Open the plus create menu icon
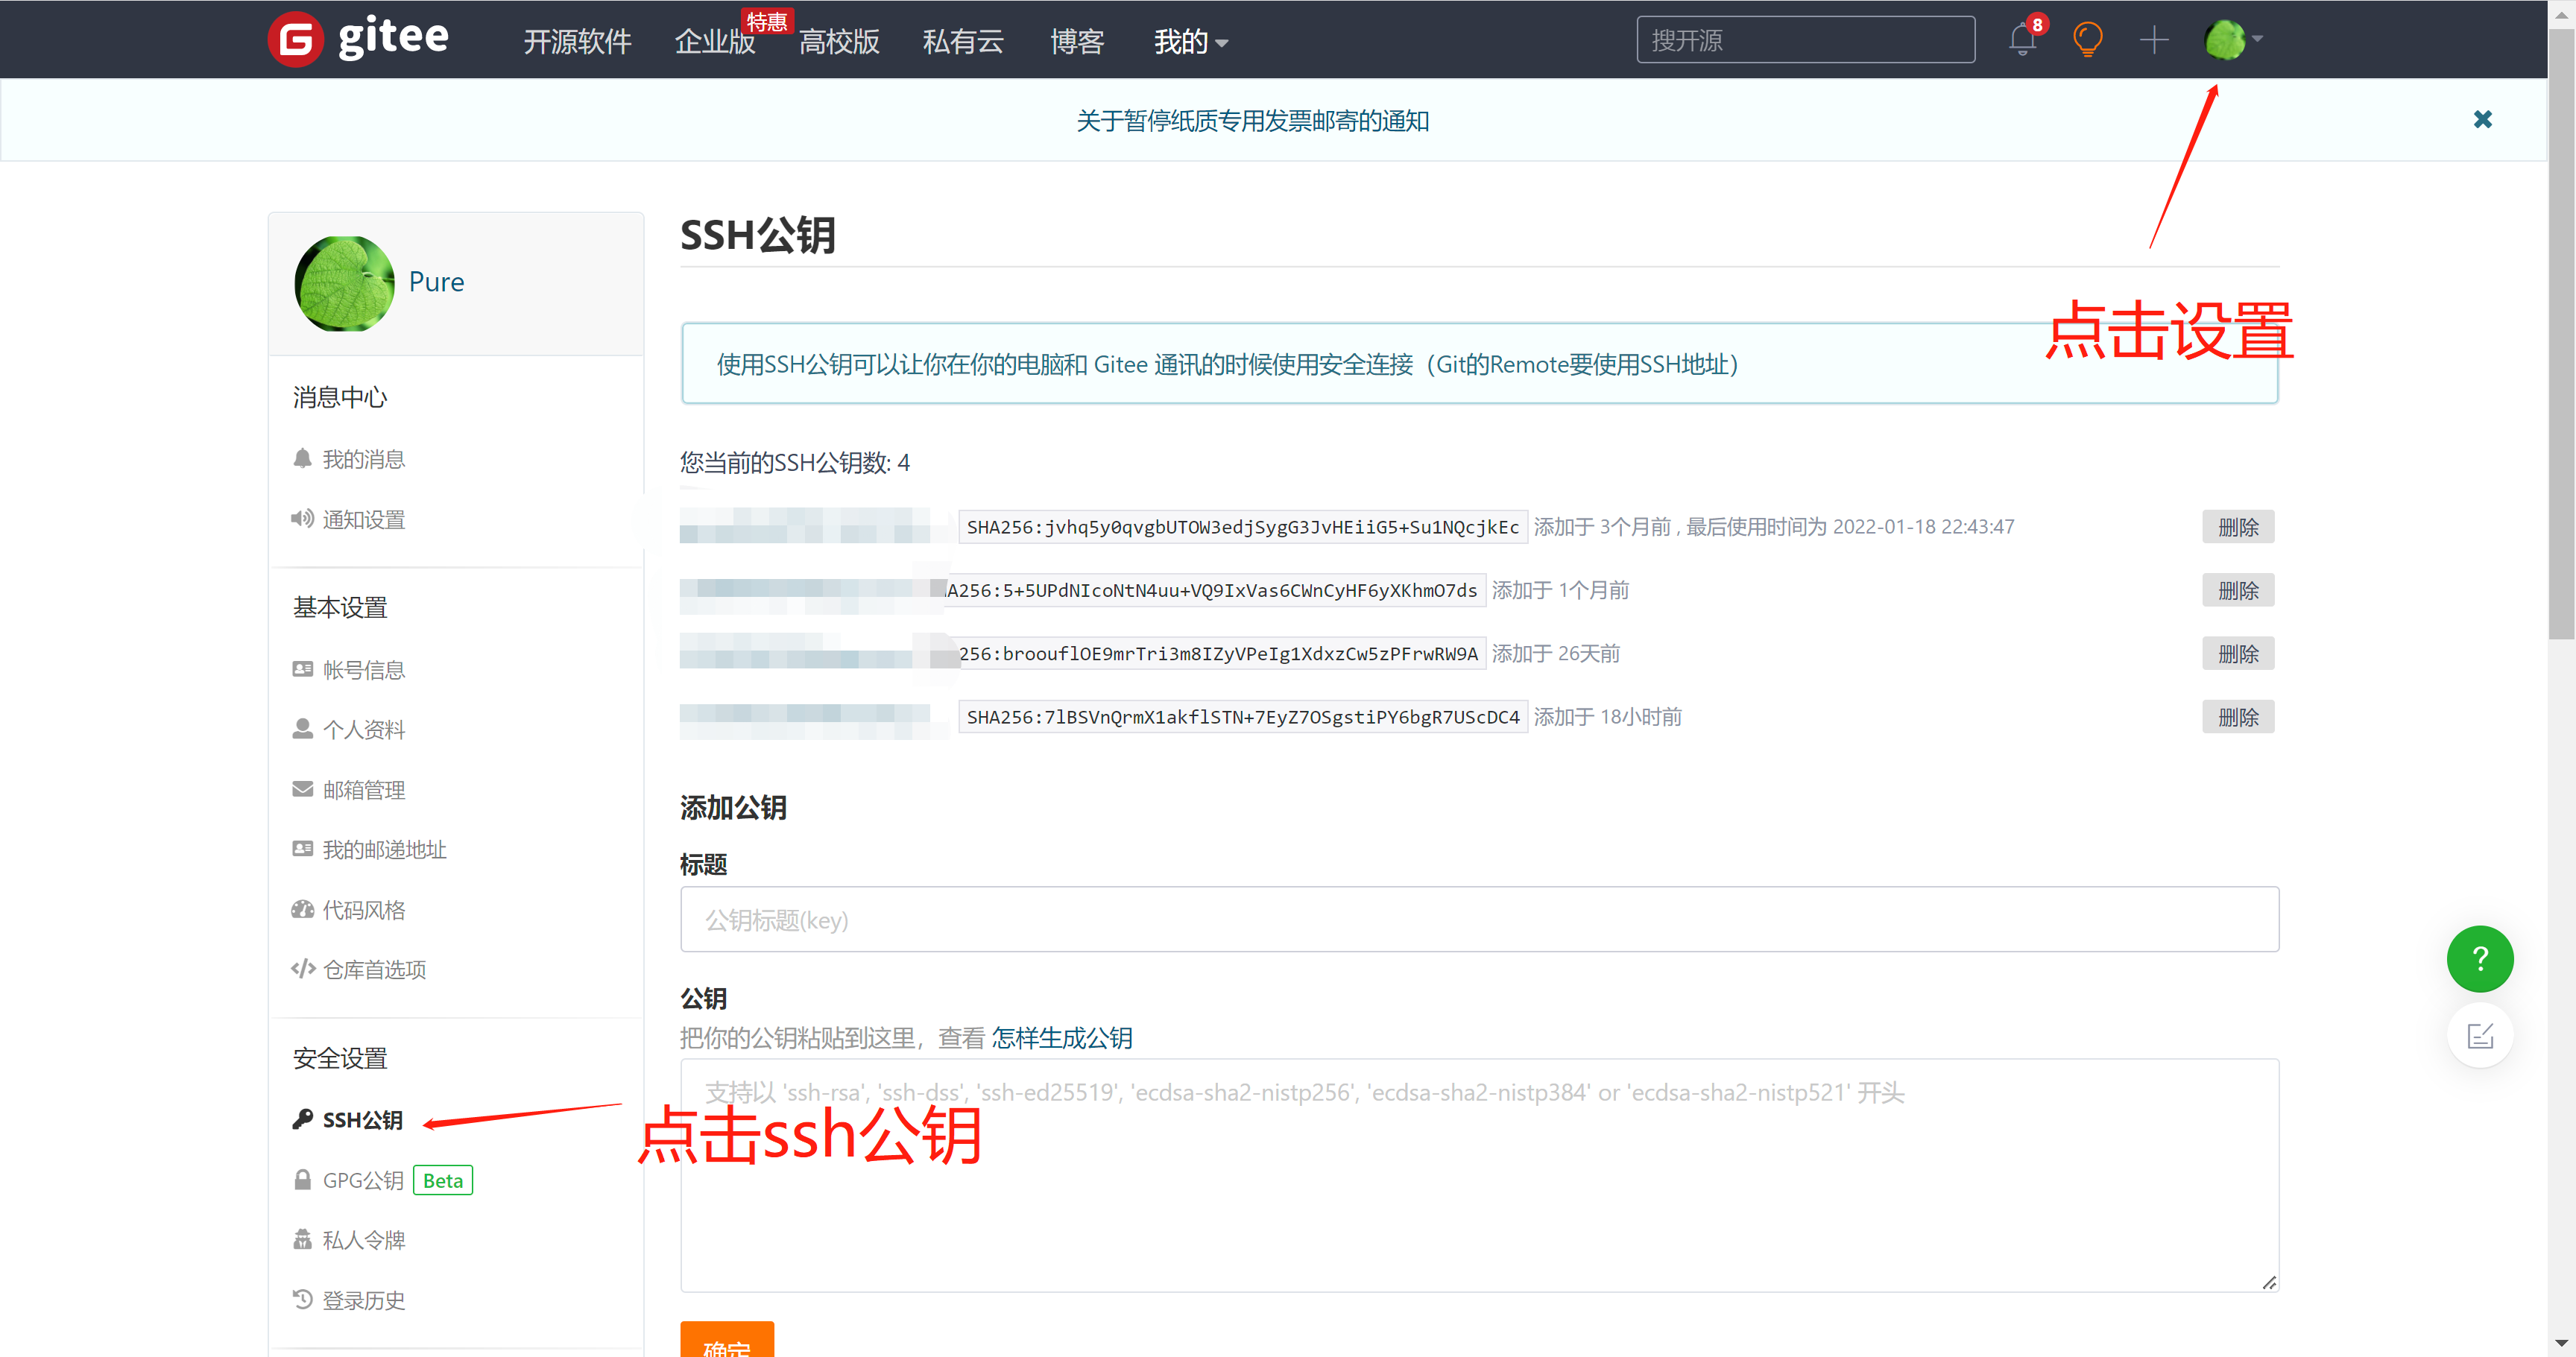The image size is (2576, 1357). click(x=2154, y=40)
